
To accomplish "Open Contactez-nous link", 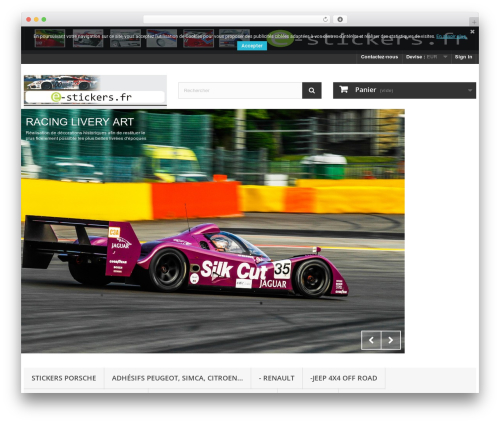I will (379, 57).
